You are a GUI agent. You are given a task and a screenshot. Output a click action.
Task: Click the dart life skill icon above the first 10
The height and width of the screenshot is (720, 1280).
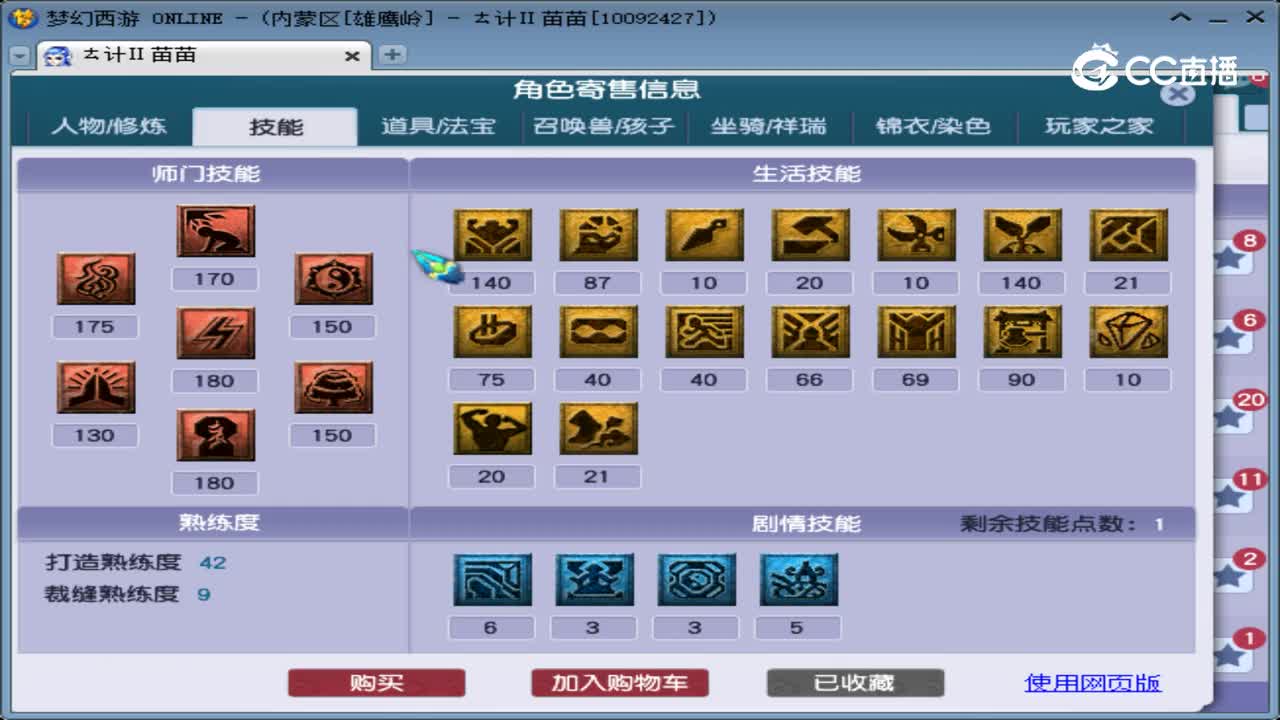704,235
